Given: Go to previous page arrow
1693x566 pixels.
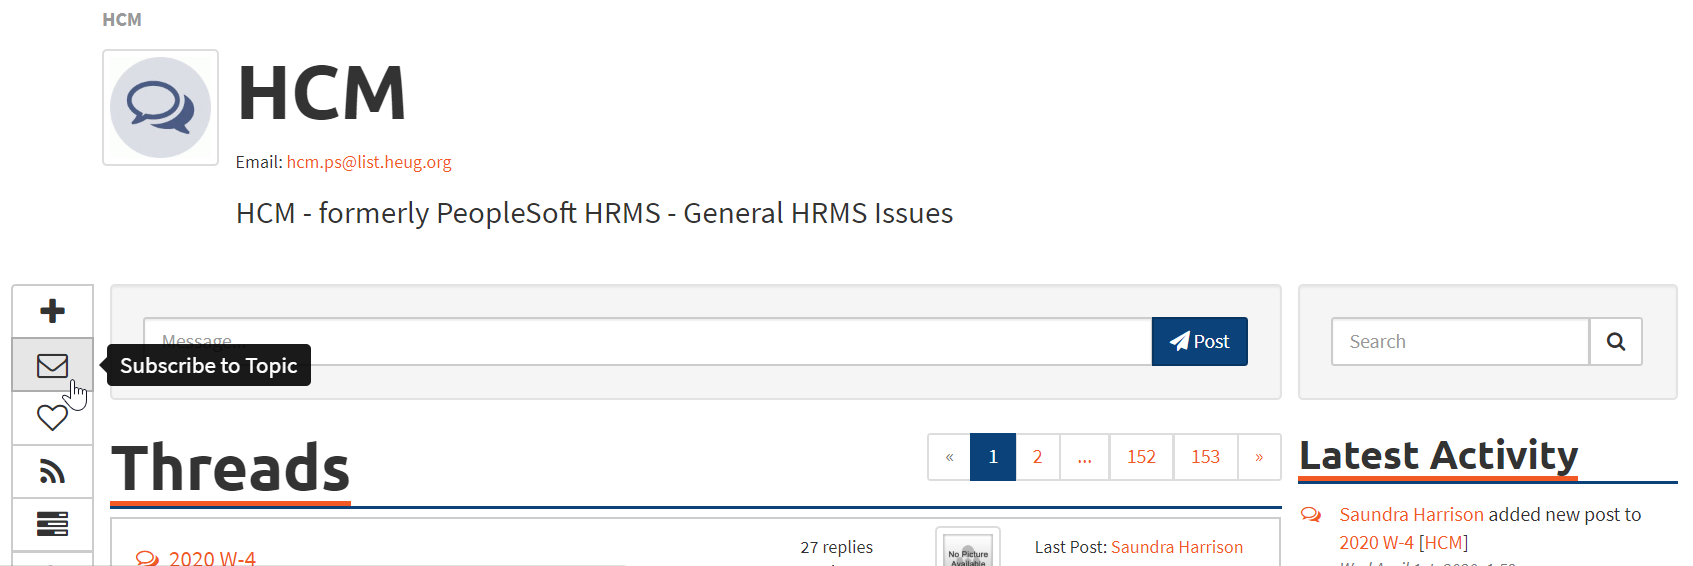Looking at the screenshot, I should coord(949,457).
